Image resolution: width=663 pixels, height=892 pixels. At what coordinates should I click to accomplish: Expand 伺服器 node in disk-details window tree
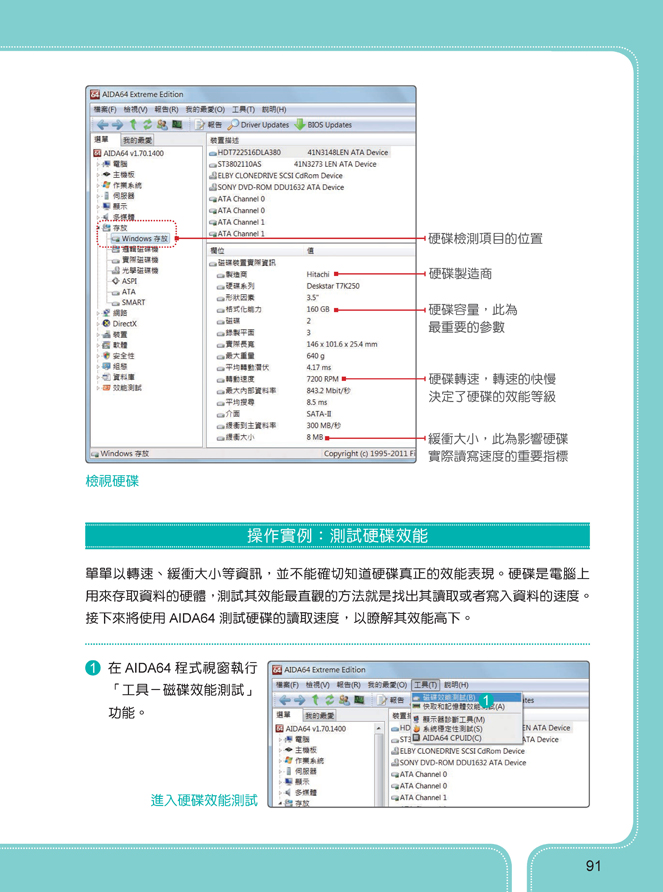[x=97, y=196]
